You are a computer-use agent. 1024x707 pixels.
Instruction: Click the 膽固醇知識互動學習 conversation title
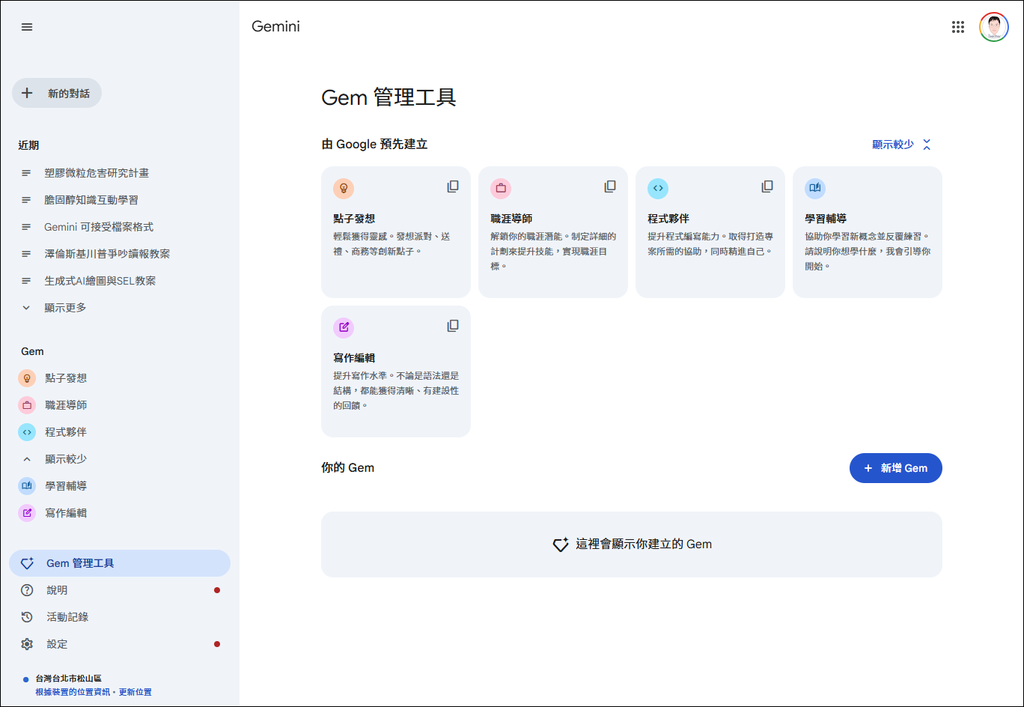click(91, 200)
